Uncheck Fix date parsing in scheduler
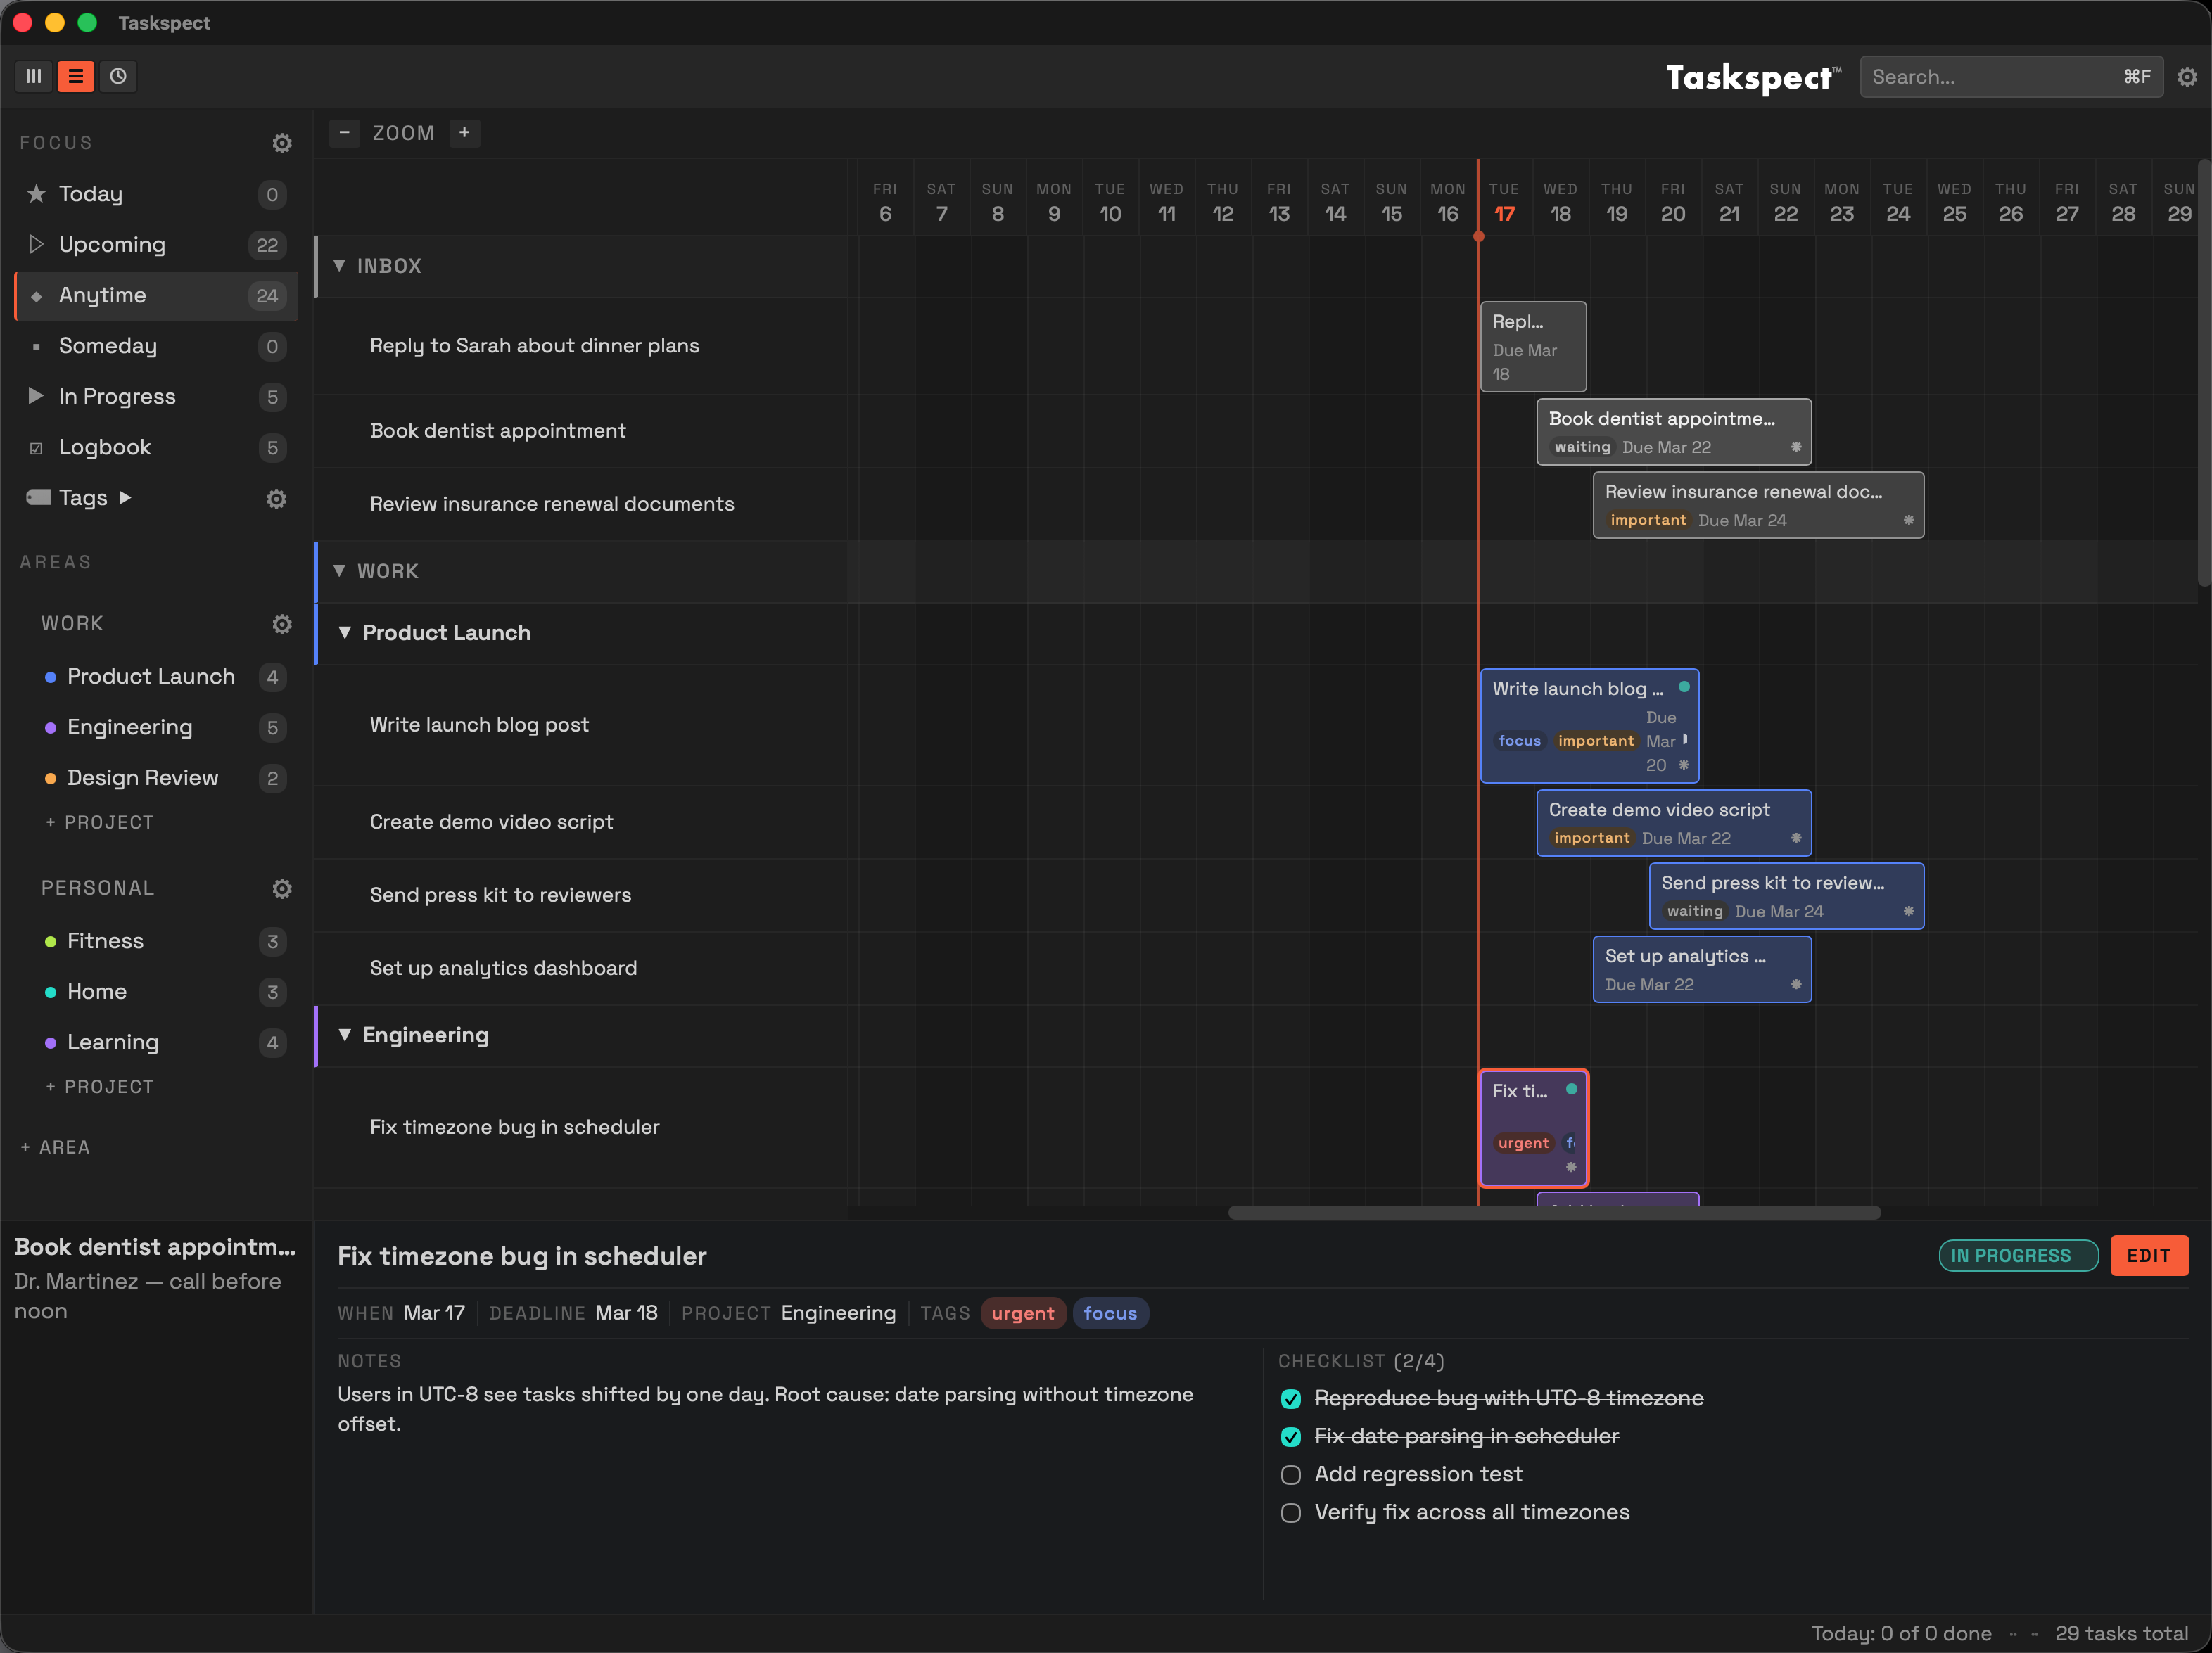 click(x=1290, y=1437)
